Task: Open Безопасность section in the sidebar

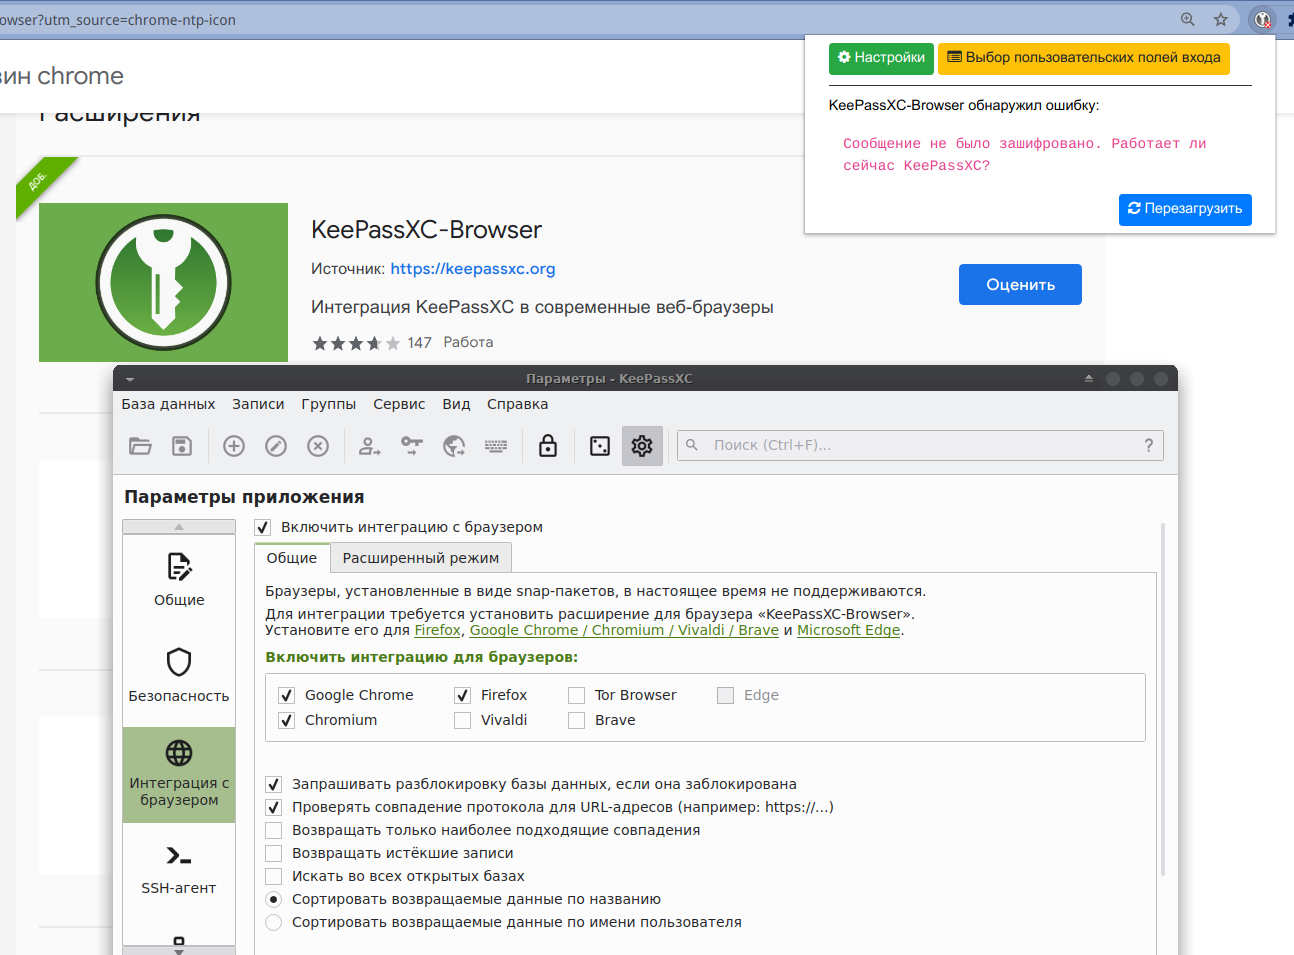Action: (x=179, y=676)
